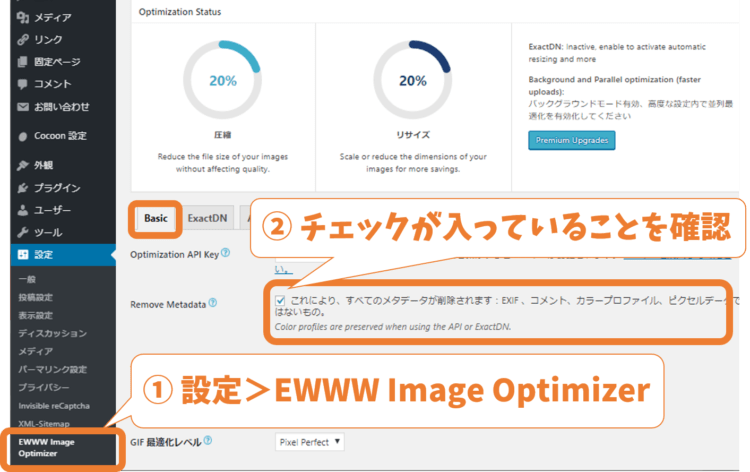Open the メディア menu icon in sidebar
The image size is (750, 472).
22,18
